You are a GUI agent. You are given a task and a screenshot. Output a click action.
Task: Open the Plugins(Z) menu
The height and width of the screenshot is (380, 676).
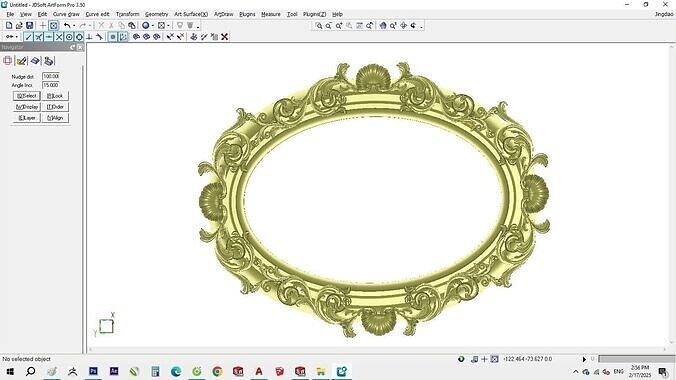[x=314, y=14]
